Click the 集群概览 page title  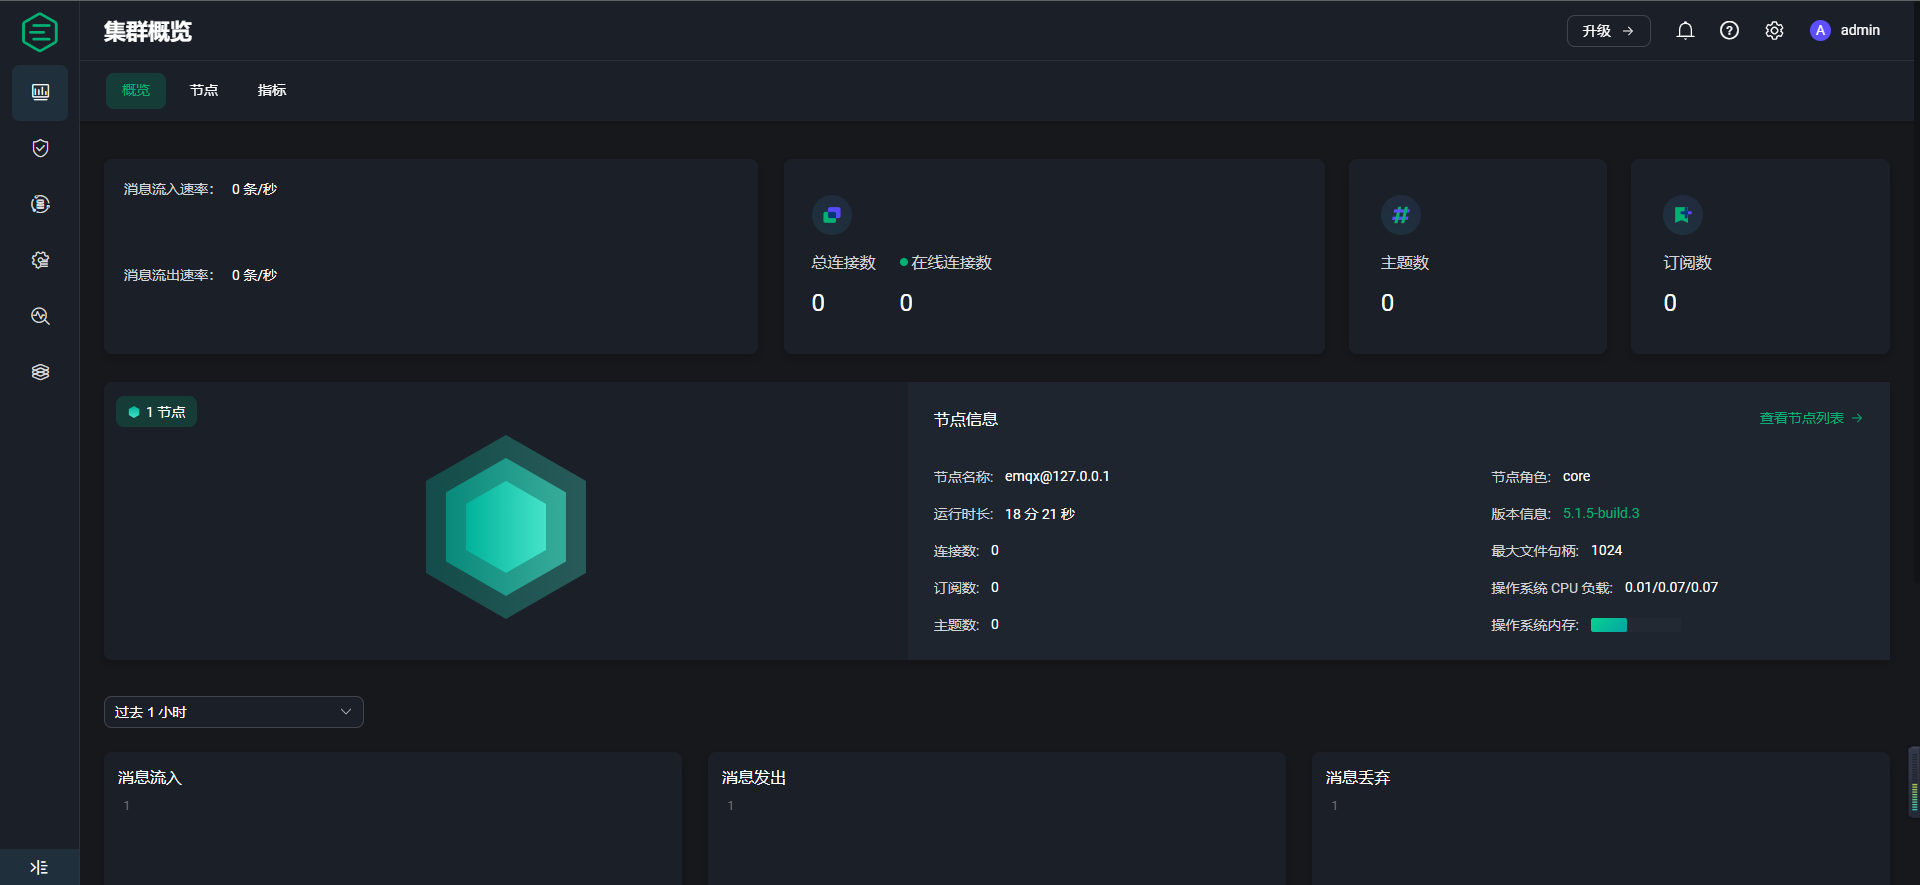pos(148,32)
